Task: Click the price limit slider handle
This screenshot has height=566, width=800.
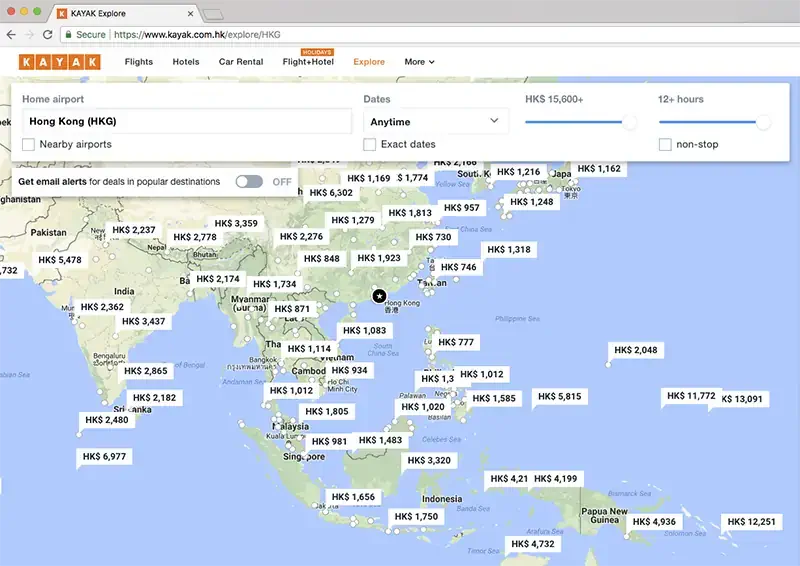Action: click(x=629, y=122)
